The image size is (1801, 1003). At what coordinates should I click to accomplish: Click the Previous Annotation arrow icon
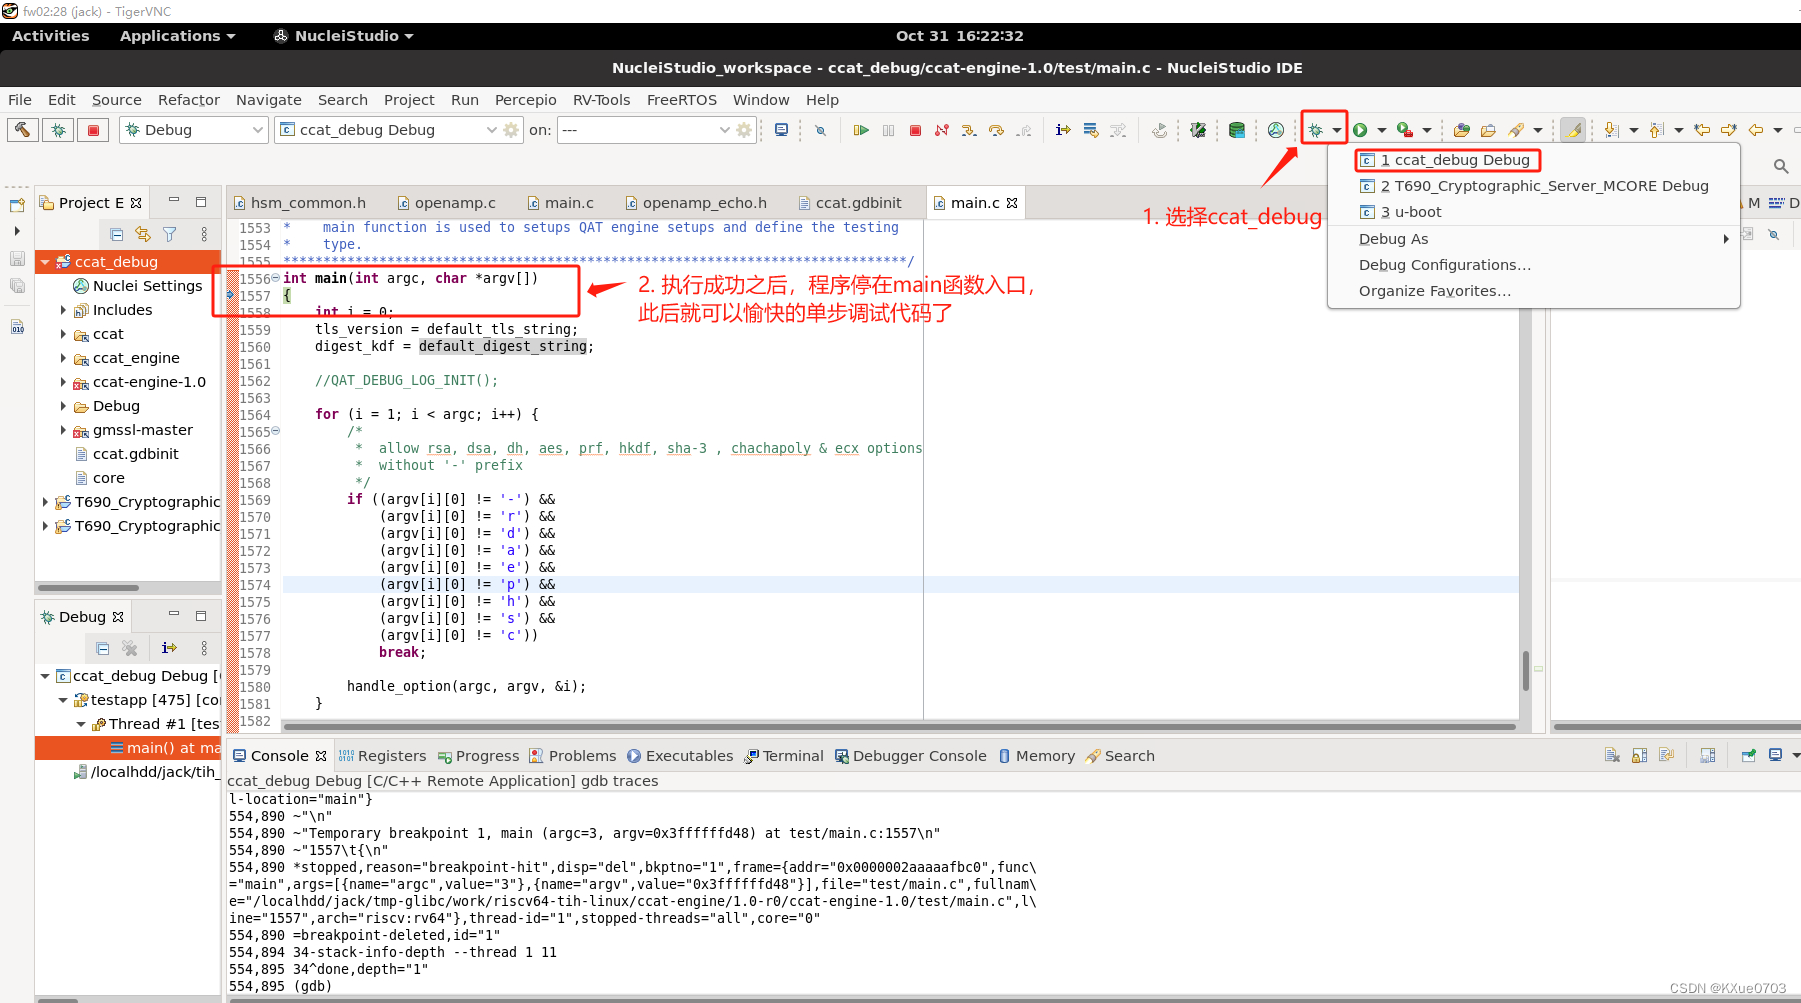pyautogui.click(x=1656, y=130)
